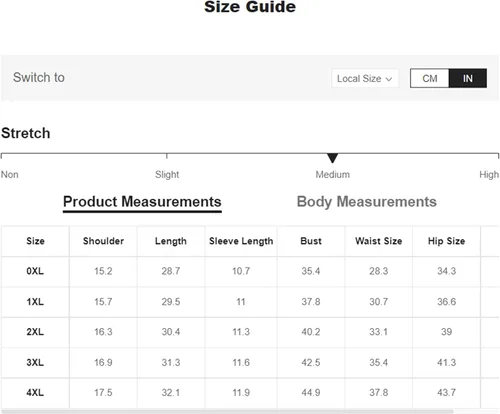Viewport: 500px width, 414px height.
Task: Click hip value 39 for 2XL
Action: tap(447, 332)
